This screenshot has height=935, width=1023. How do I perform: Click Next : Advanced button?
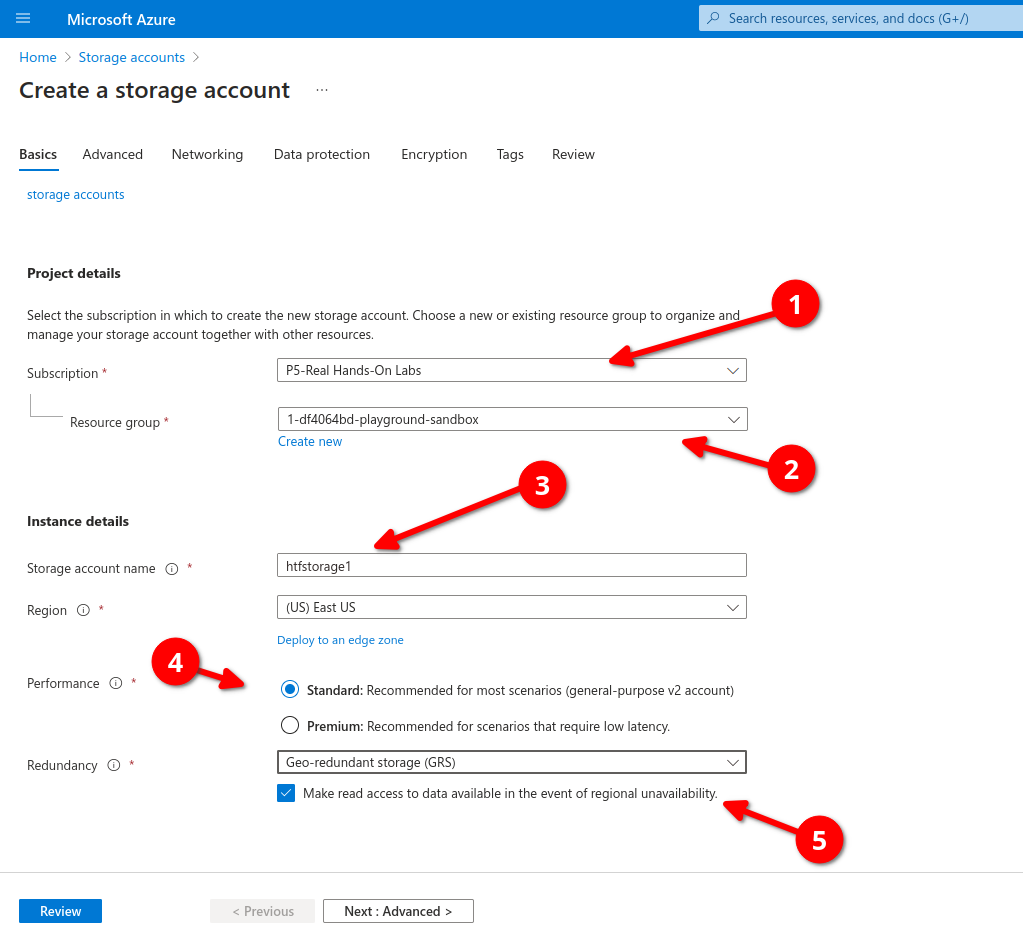(398, 911)
